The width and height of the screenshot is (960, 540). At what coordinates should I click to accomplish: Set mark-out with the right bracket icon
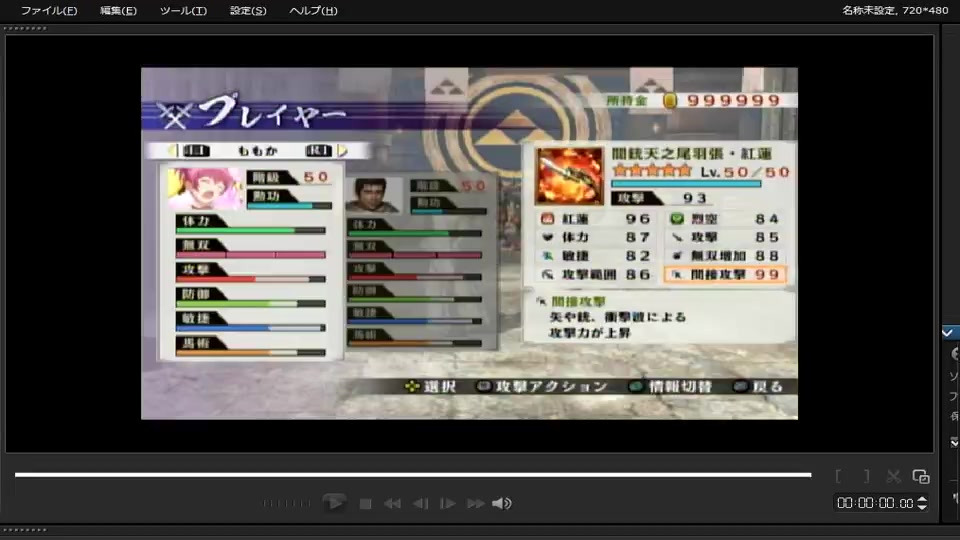pos(866,476)
